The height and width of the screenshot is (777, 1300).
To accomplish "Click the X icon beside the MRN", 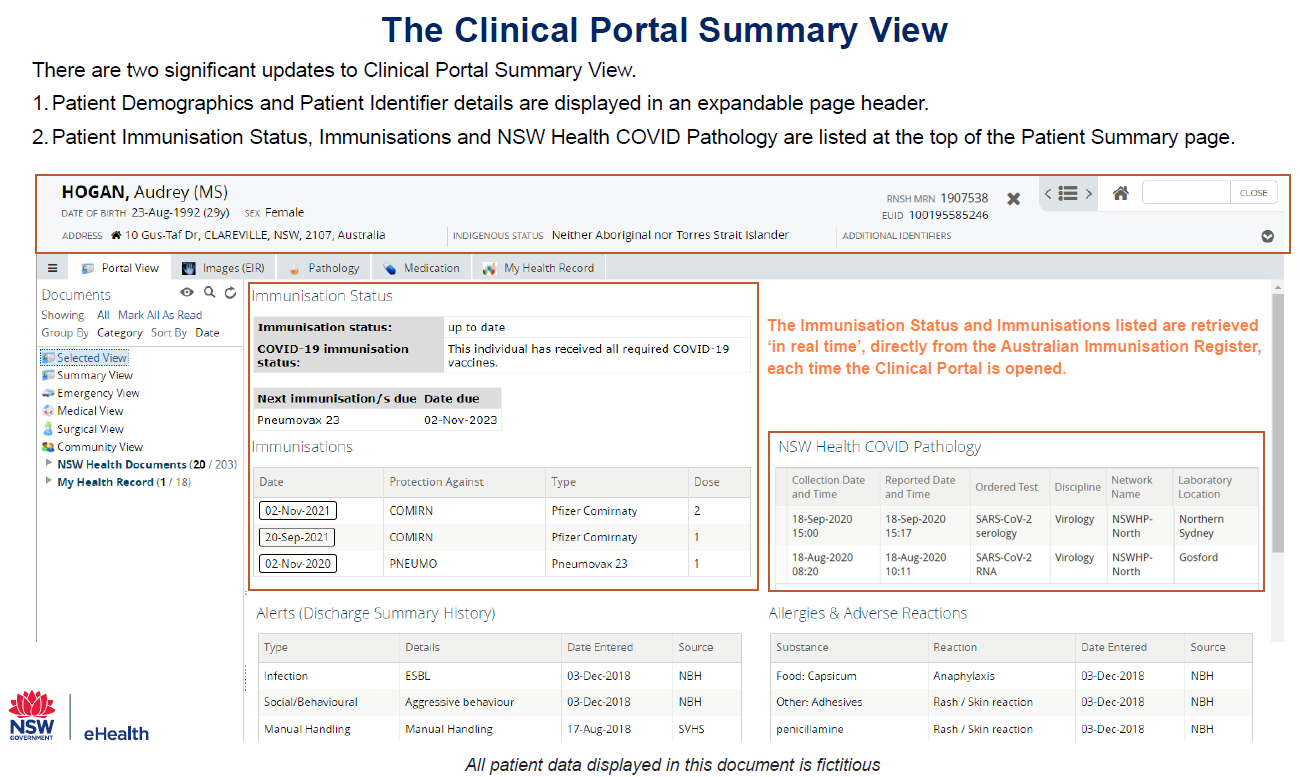I will click(1013, 199).
